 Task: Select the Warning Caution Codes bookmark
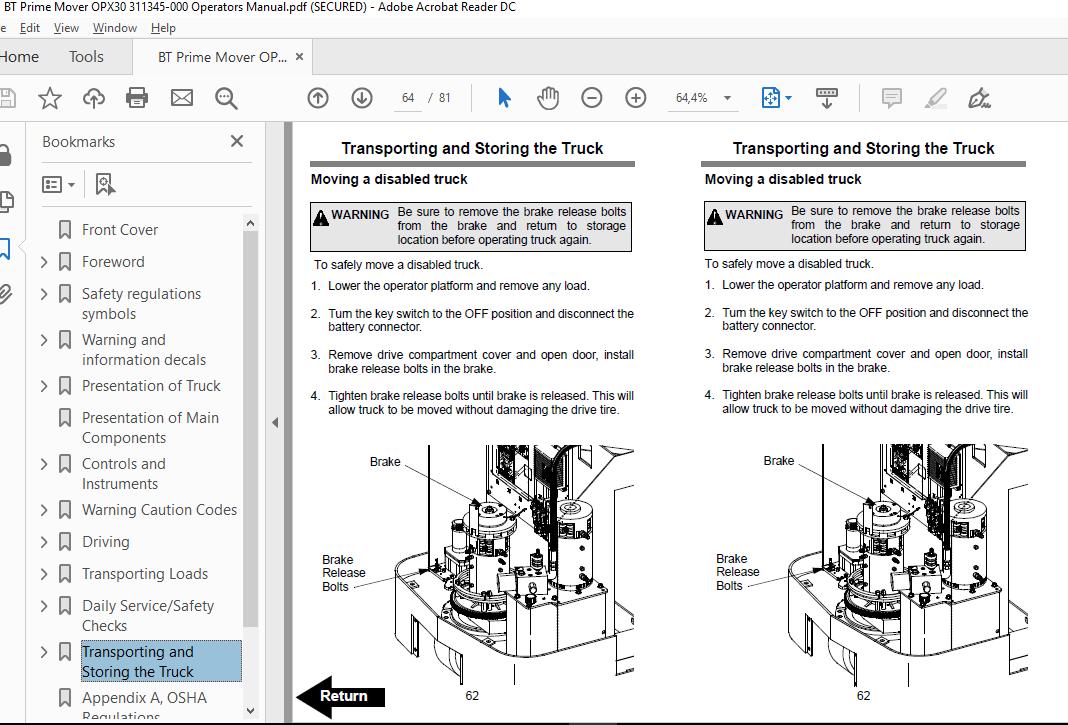pyautogui.click(x=159, y=509)
